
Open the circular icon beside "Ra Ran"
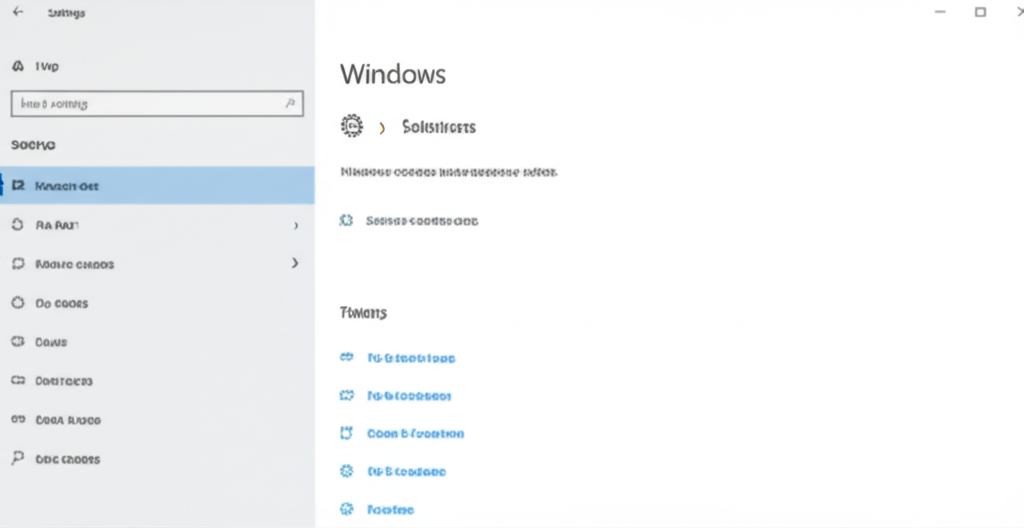pos(18,225)
